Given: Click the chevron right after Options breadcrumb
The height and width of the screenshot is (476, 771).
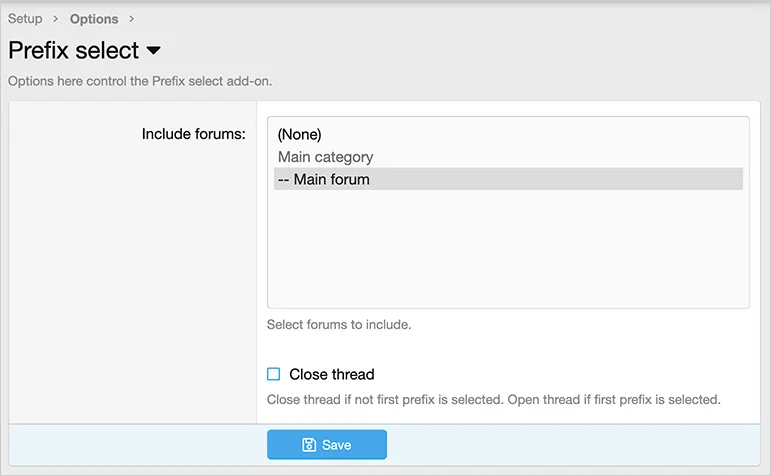Looking at the screenshot, I should tap(132, 19).
